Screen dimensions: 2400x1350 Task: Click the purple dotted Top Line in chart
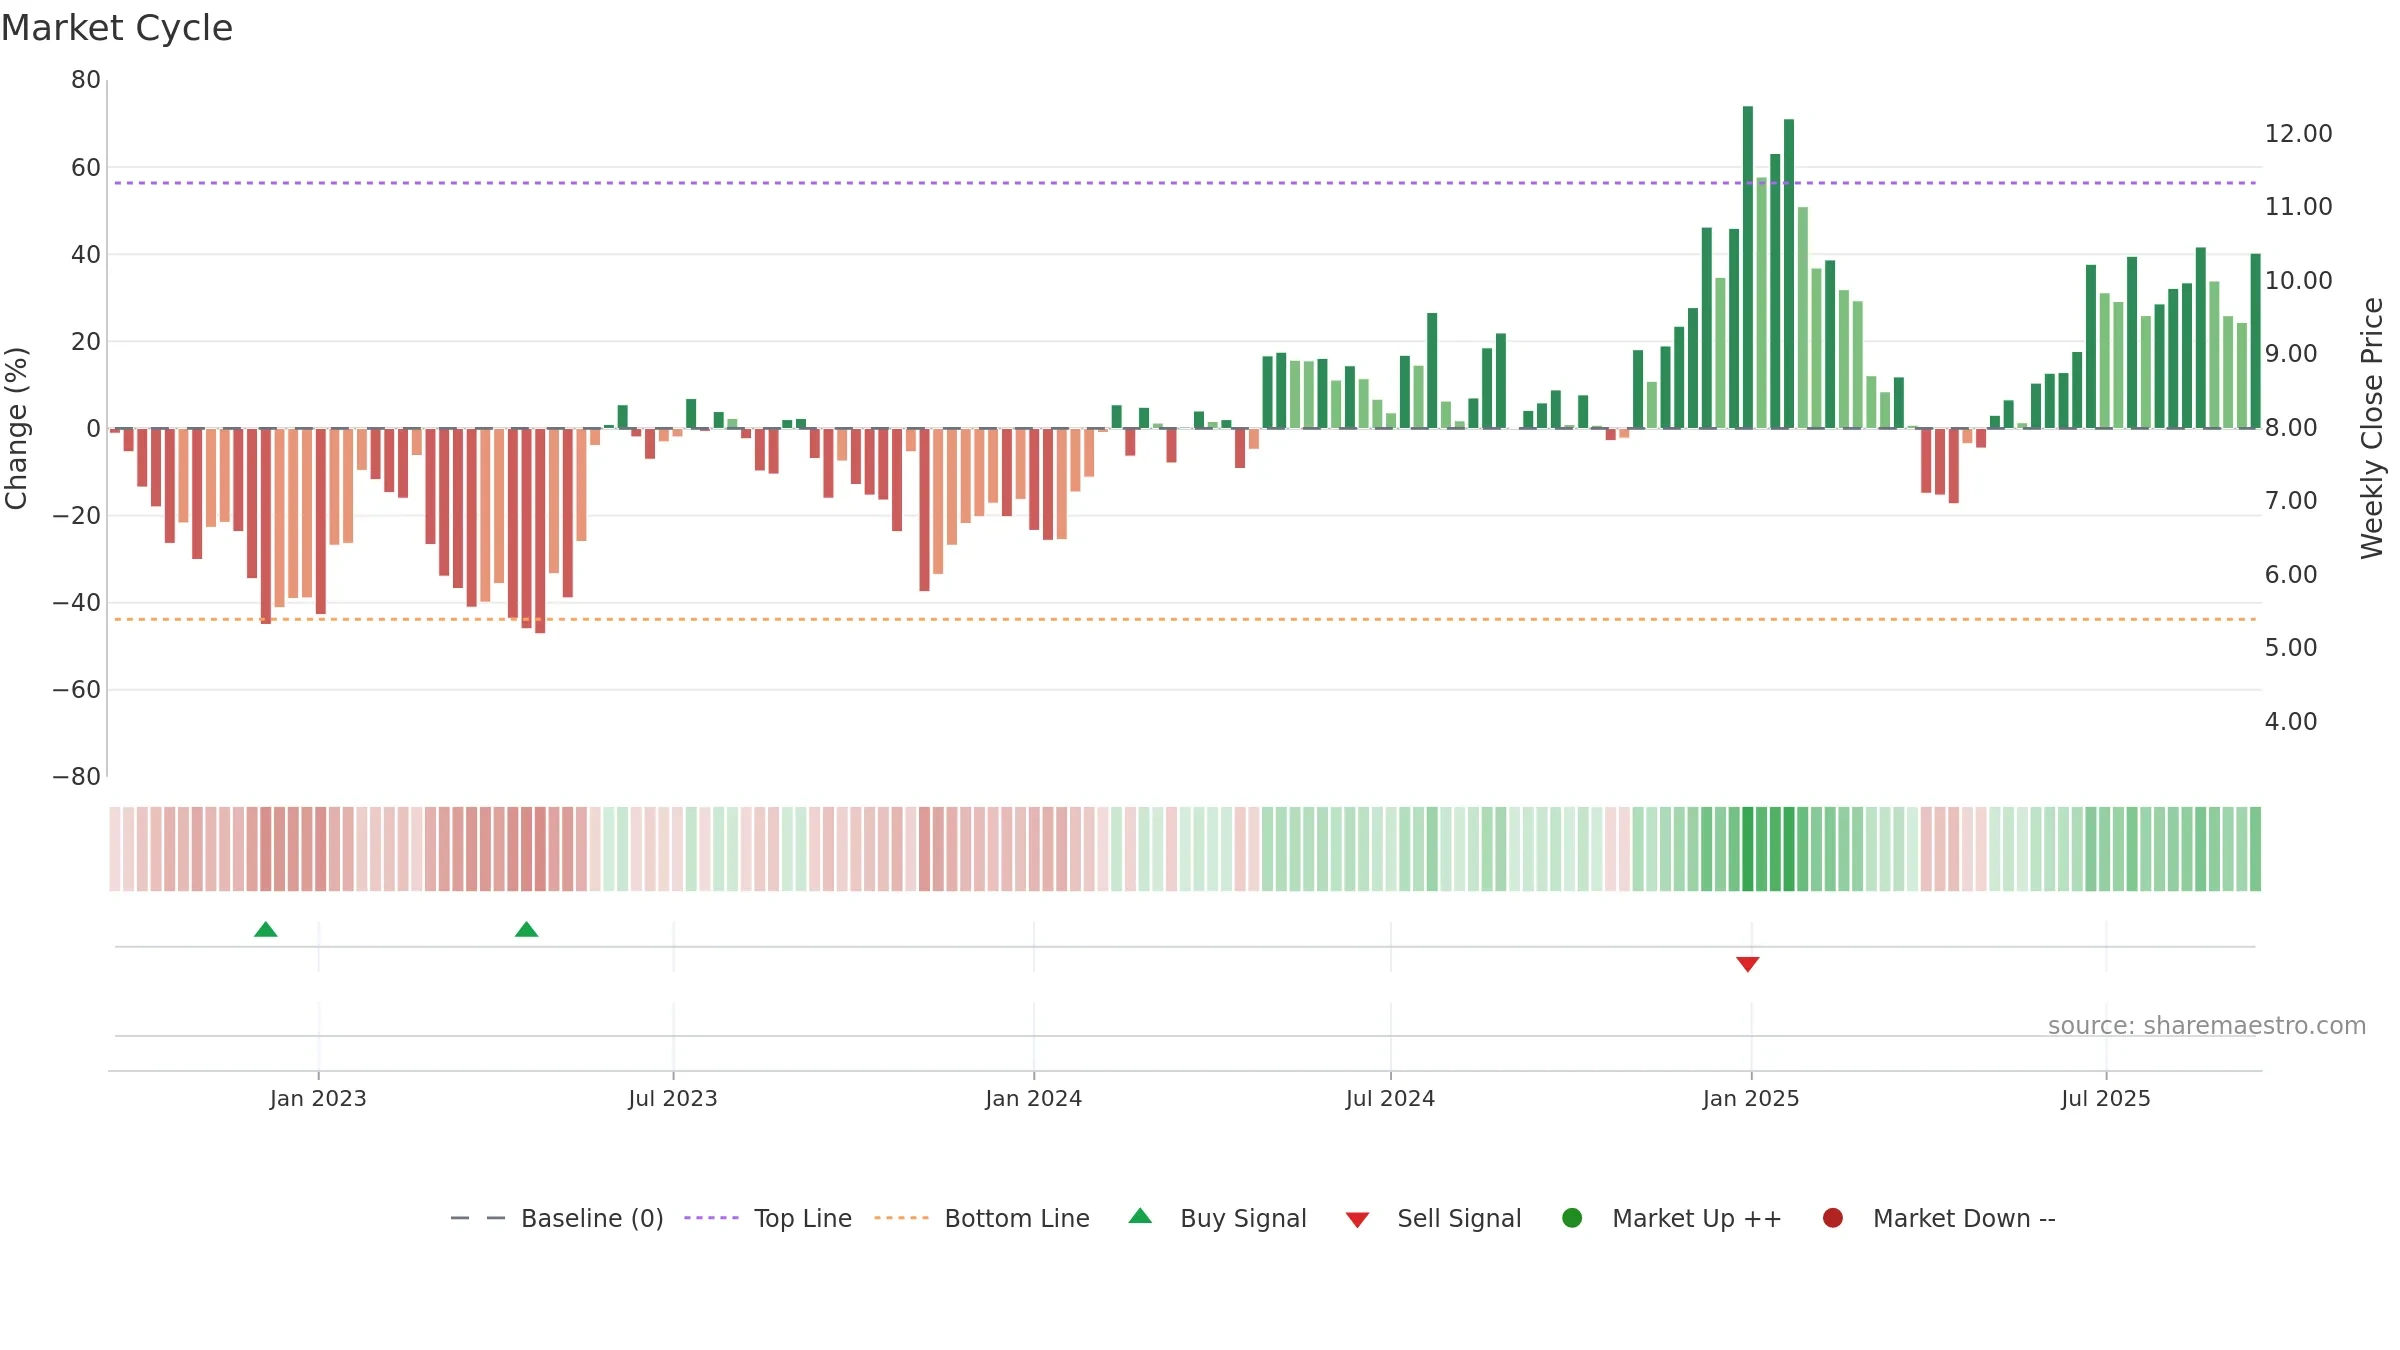pyautogui.click(x=1185, y=183)
